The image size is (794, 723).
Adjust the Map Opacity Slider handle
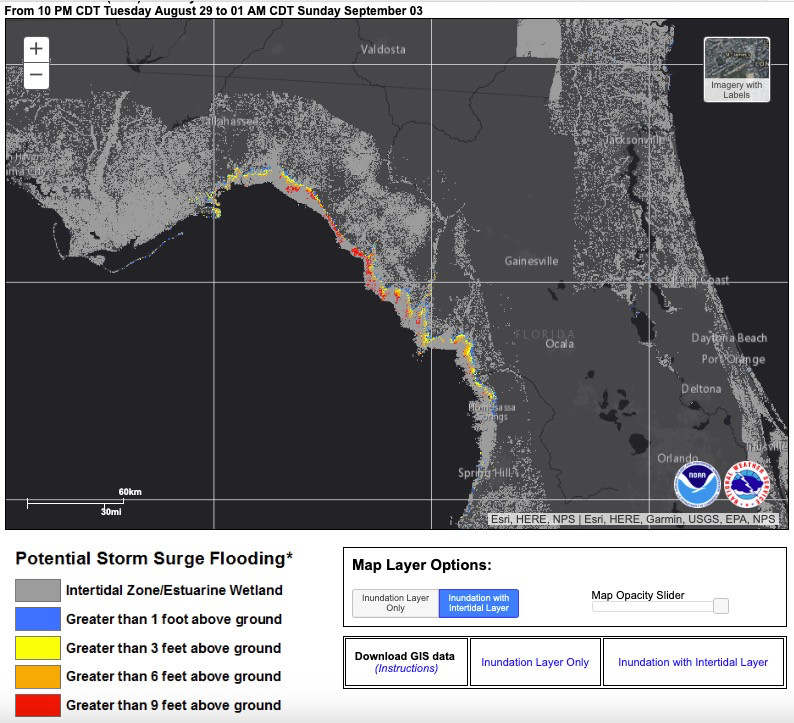pyautogui.click(x=720, y=606)
